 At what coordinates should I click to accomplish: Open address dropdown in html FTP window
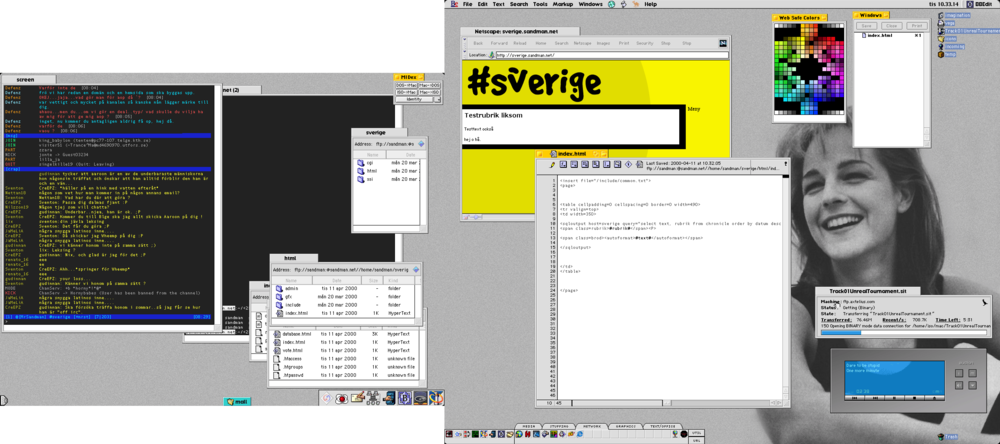(418, 268)
